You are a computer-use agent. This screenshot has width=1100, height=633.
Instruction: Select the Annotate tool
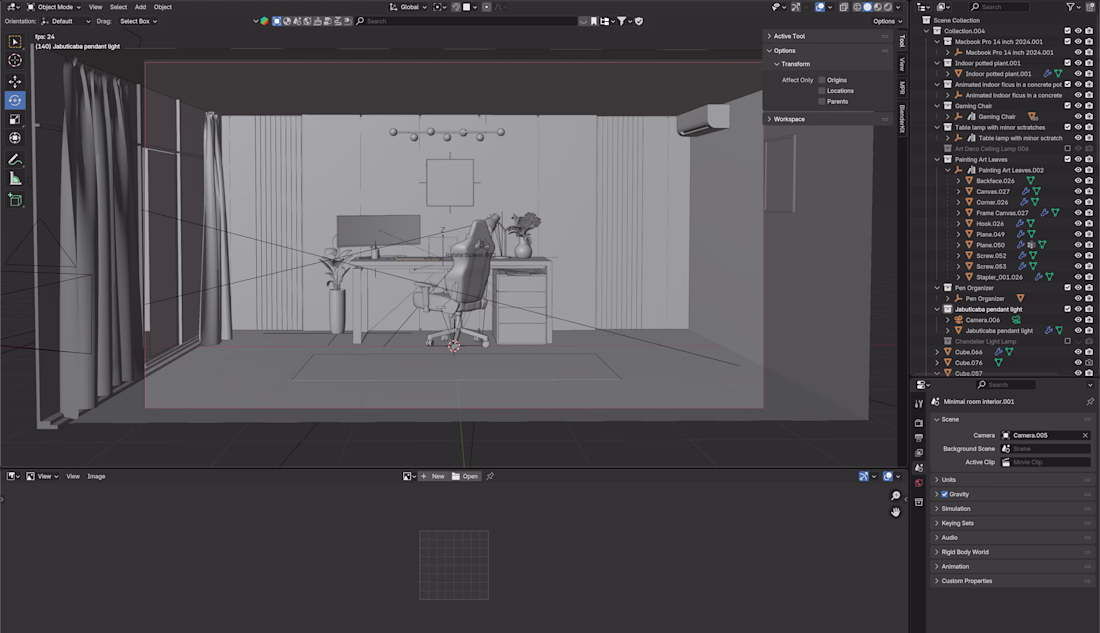click(x=15, y=160)
